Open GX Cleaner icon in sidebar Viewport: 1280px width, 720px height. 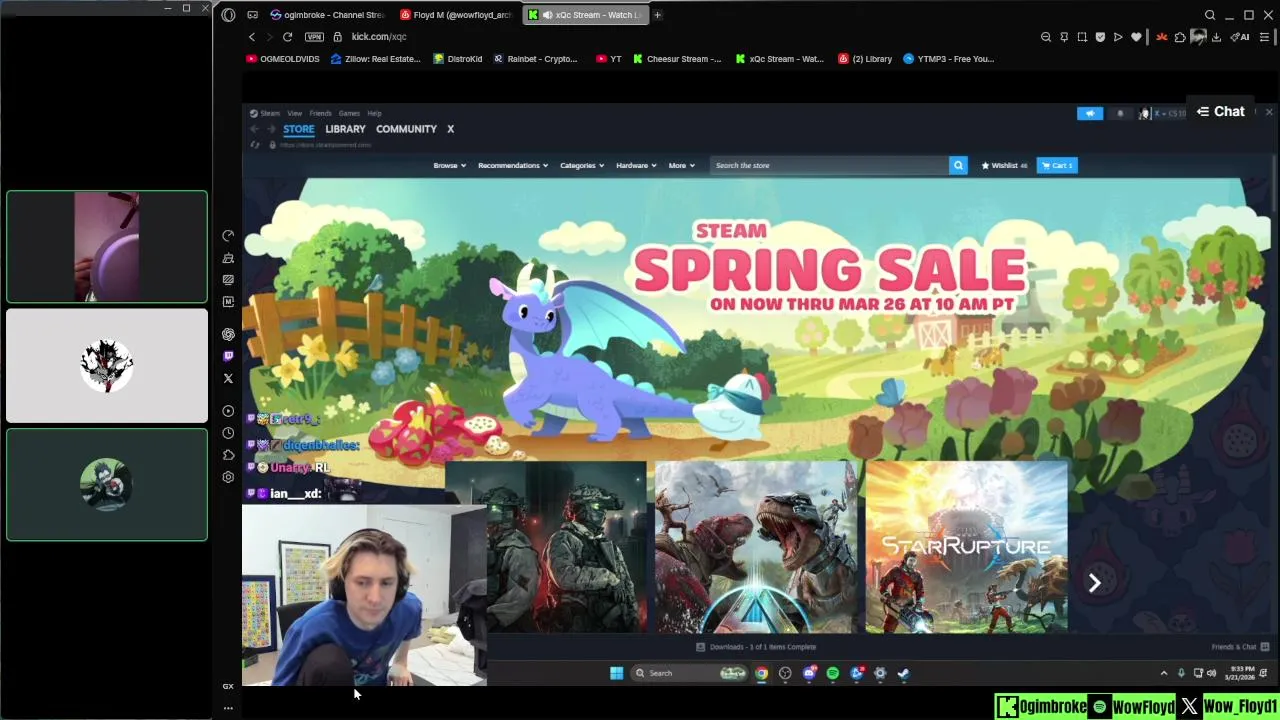point(228,258)
